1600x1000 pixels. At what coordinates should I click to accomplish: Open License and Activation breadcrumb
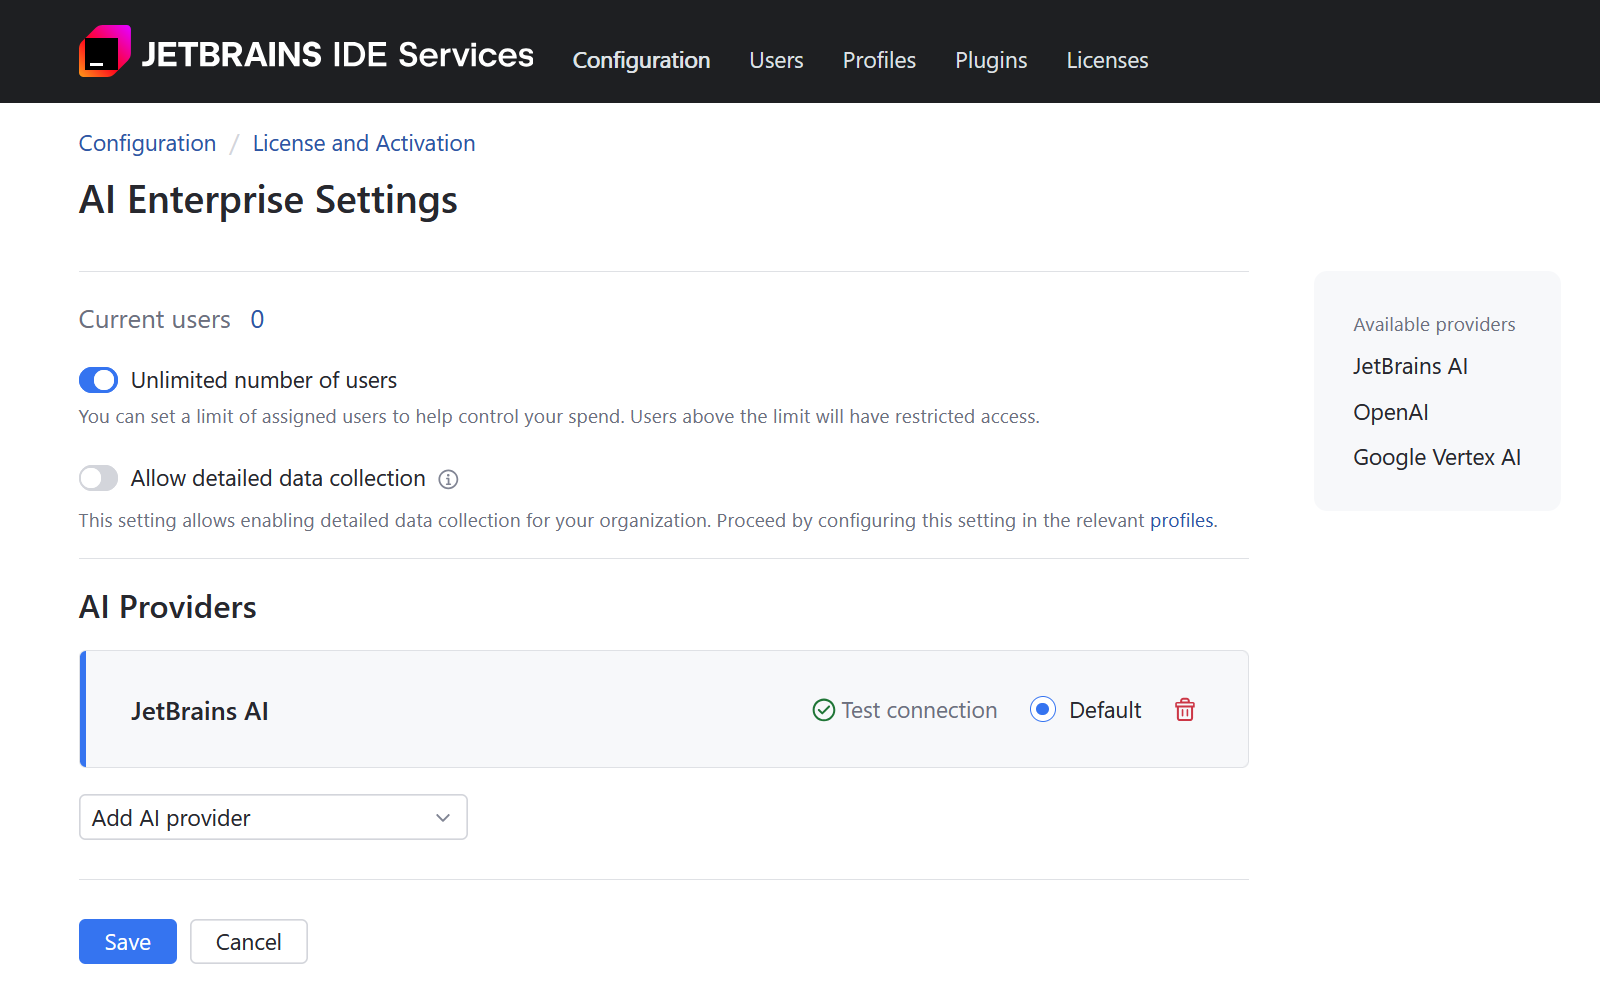pos(364,143)
